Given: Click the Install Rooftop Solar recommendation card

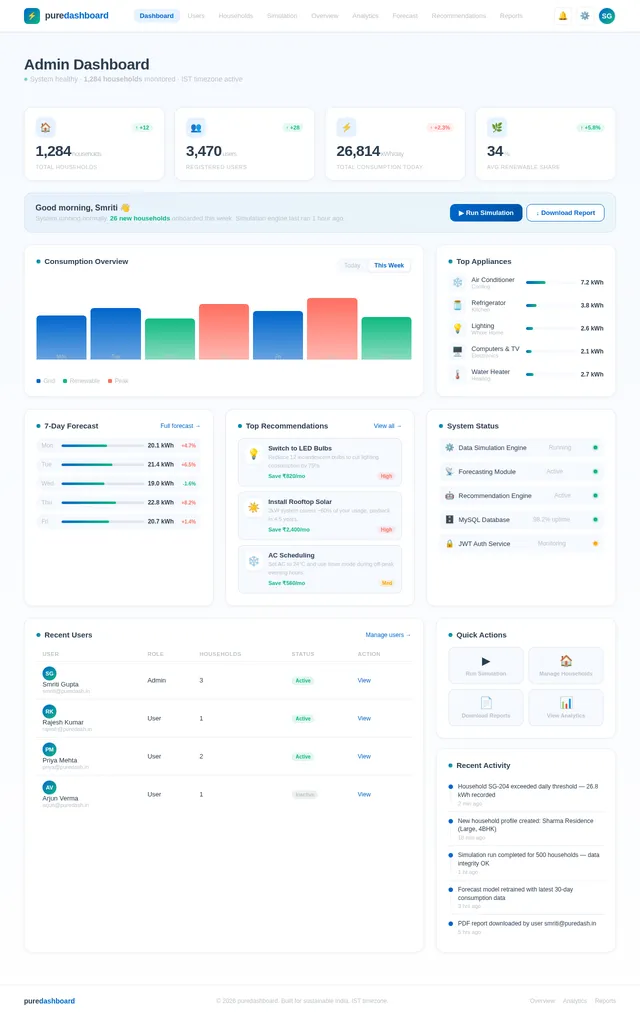Looking at the screenshot, I should point(320,516).
